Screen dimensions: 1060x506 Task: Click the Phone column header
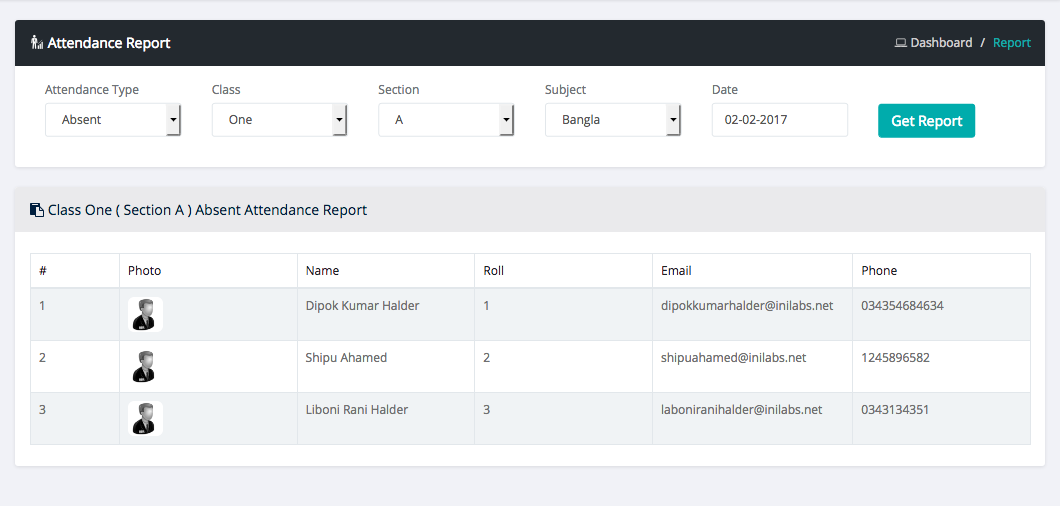pos(879,271)
